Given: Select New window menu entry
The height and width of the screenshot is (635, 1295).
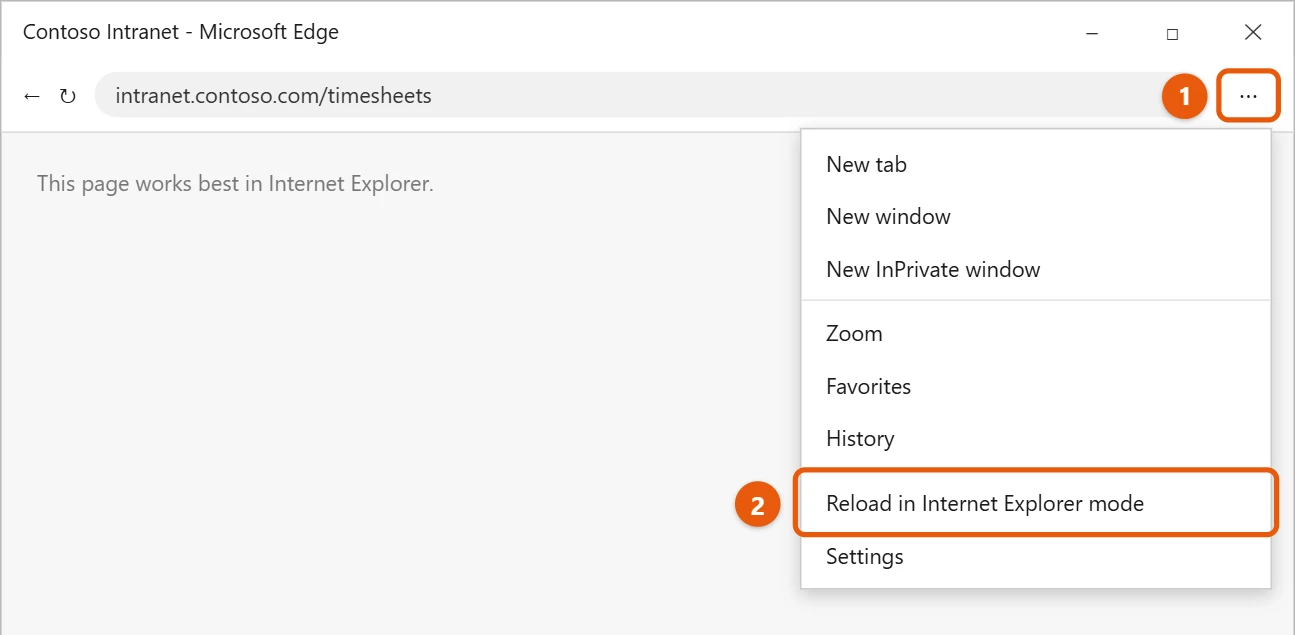Looking at the screenshot, I should 1036,217.
